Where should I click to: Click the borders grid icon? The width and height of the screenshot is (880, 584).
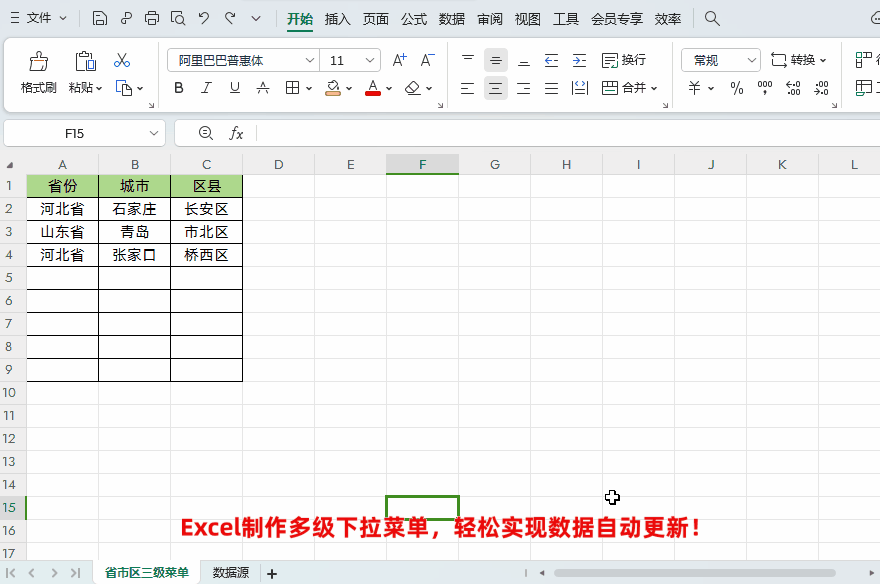tap(292, 88)
